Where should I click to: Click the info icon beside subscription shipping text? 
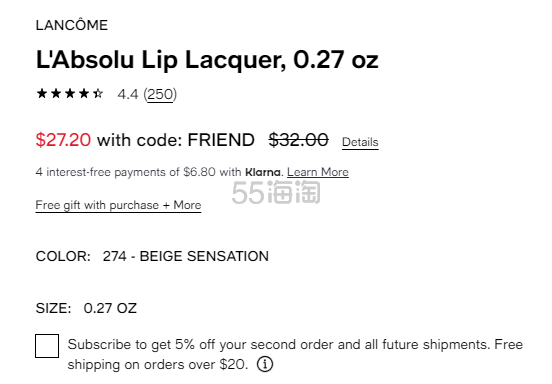coord(265,364)
